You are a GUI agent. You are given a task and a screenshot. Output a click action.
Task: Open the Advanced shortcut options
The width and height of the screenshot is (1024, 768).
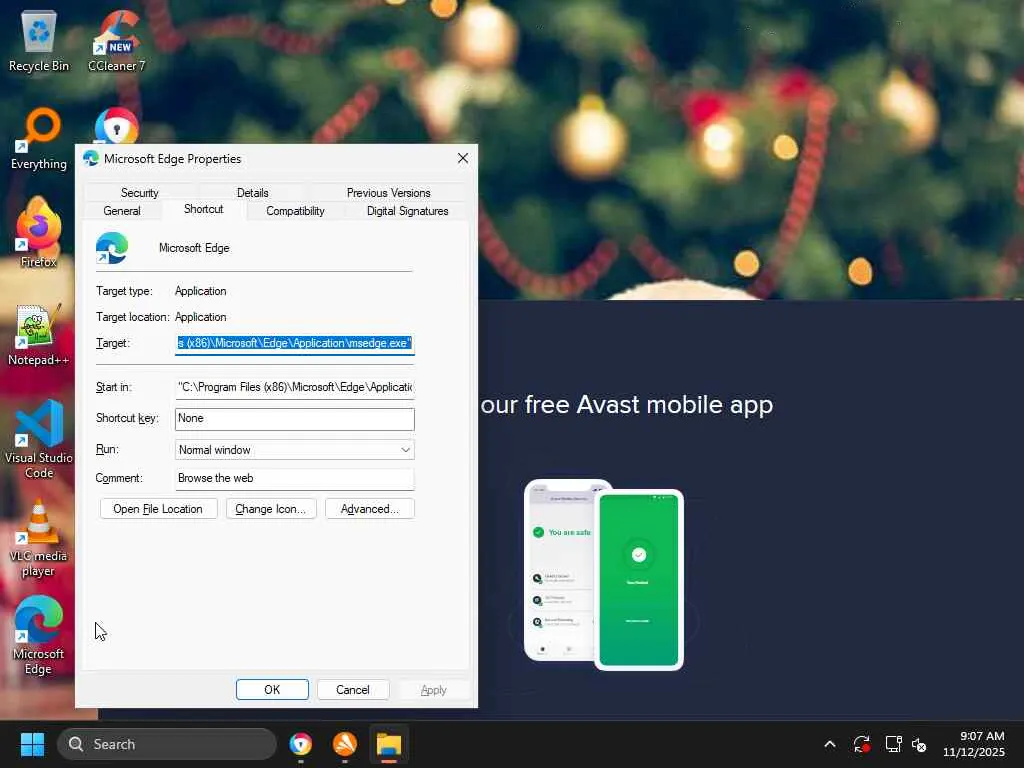click(370, 509)
